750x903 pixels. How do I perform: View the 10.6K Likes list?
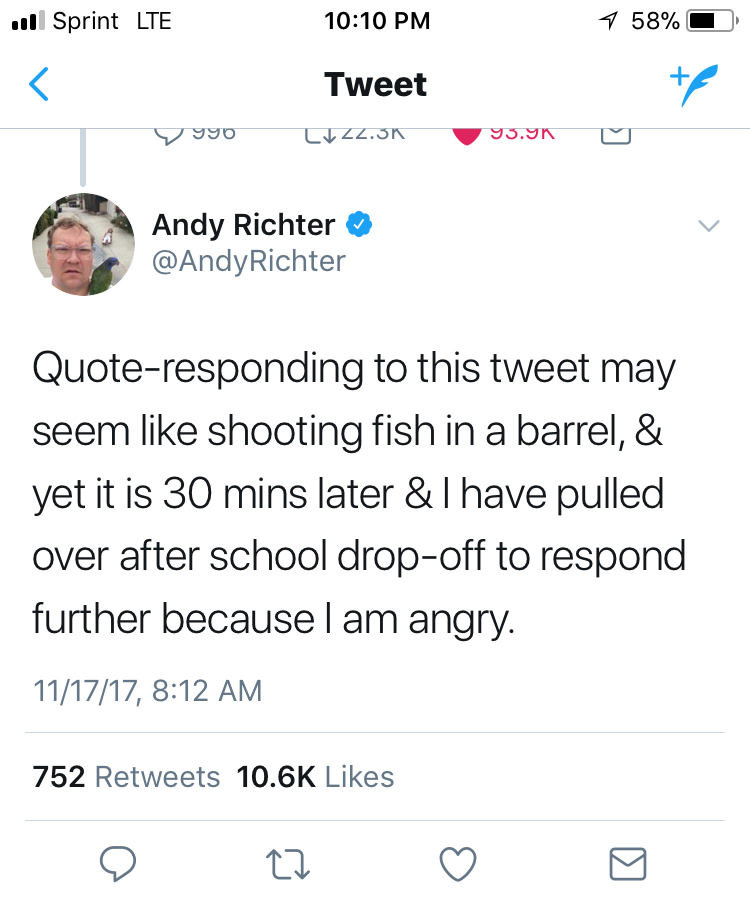point(315,777)
